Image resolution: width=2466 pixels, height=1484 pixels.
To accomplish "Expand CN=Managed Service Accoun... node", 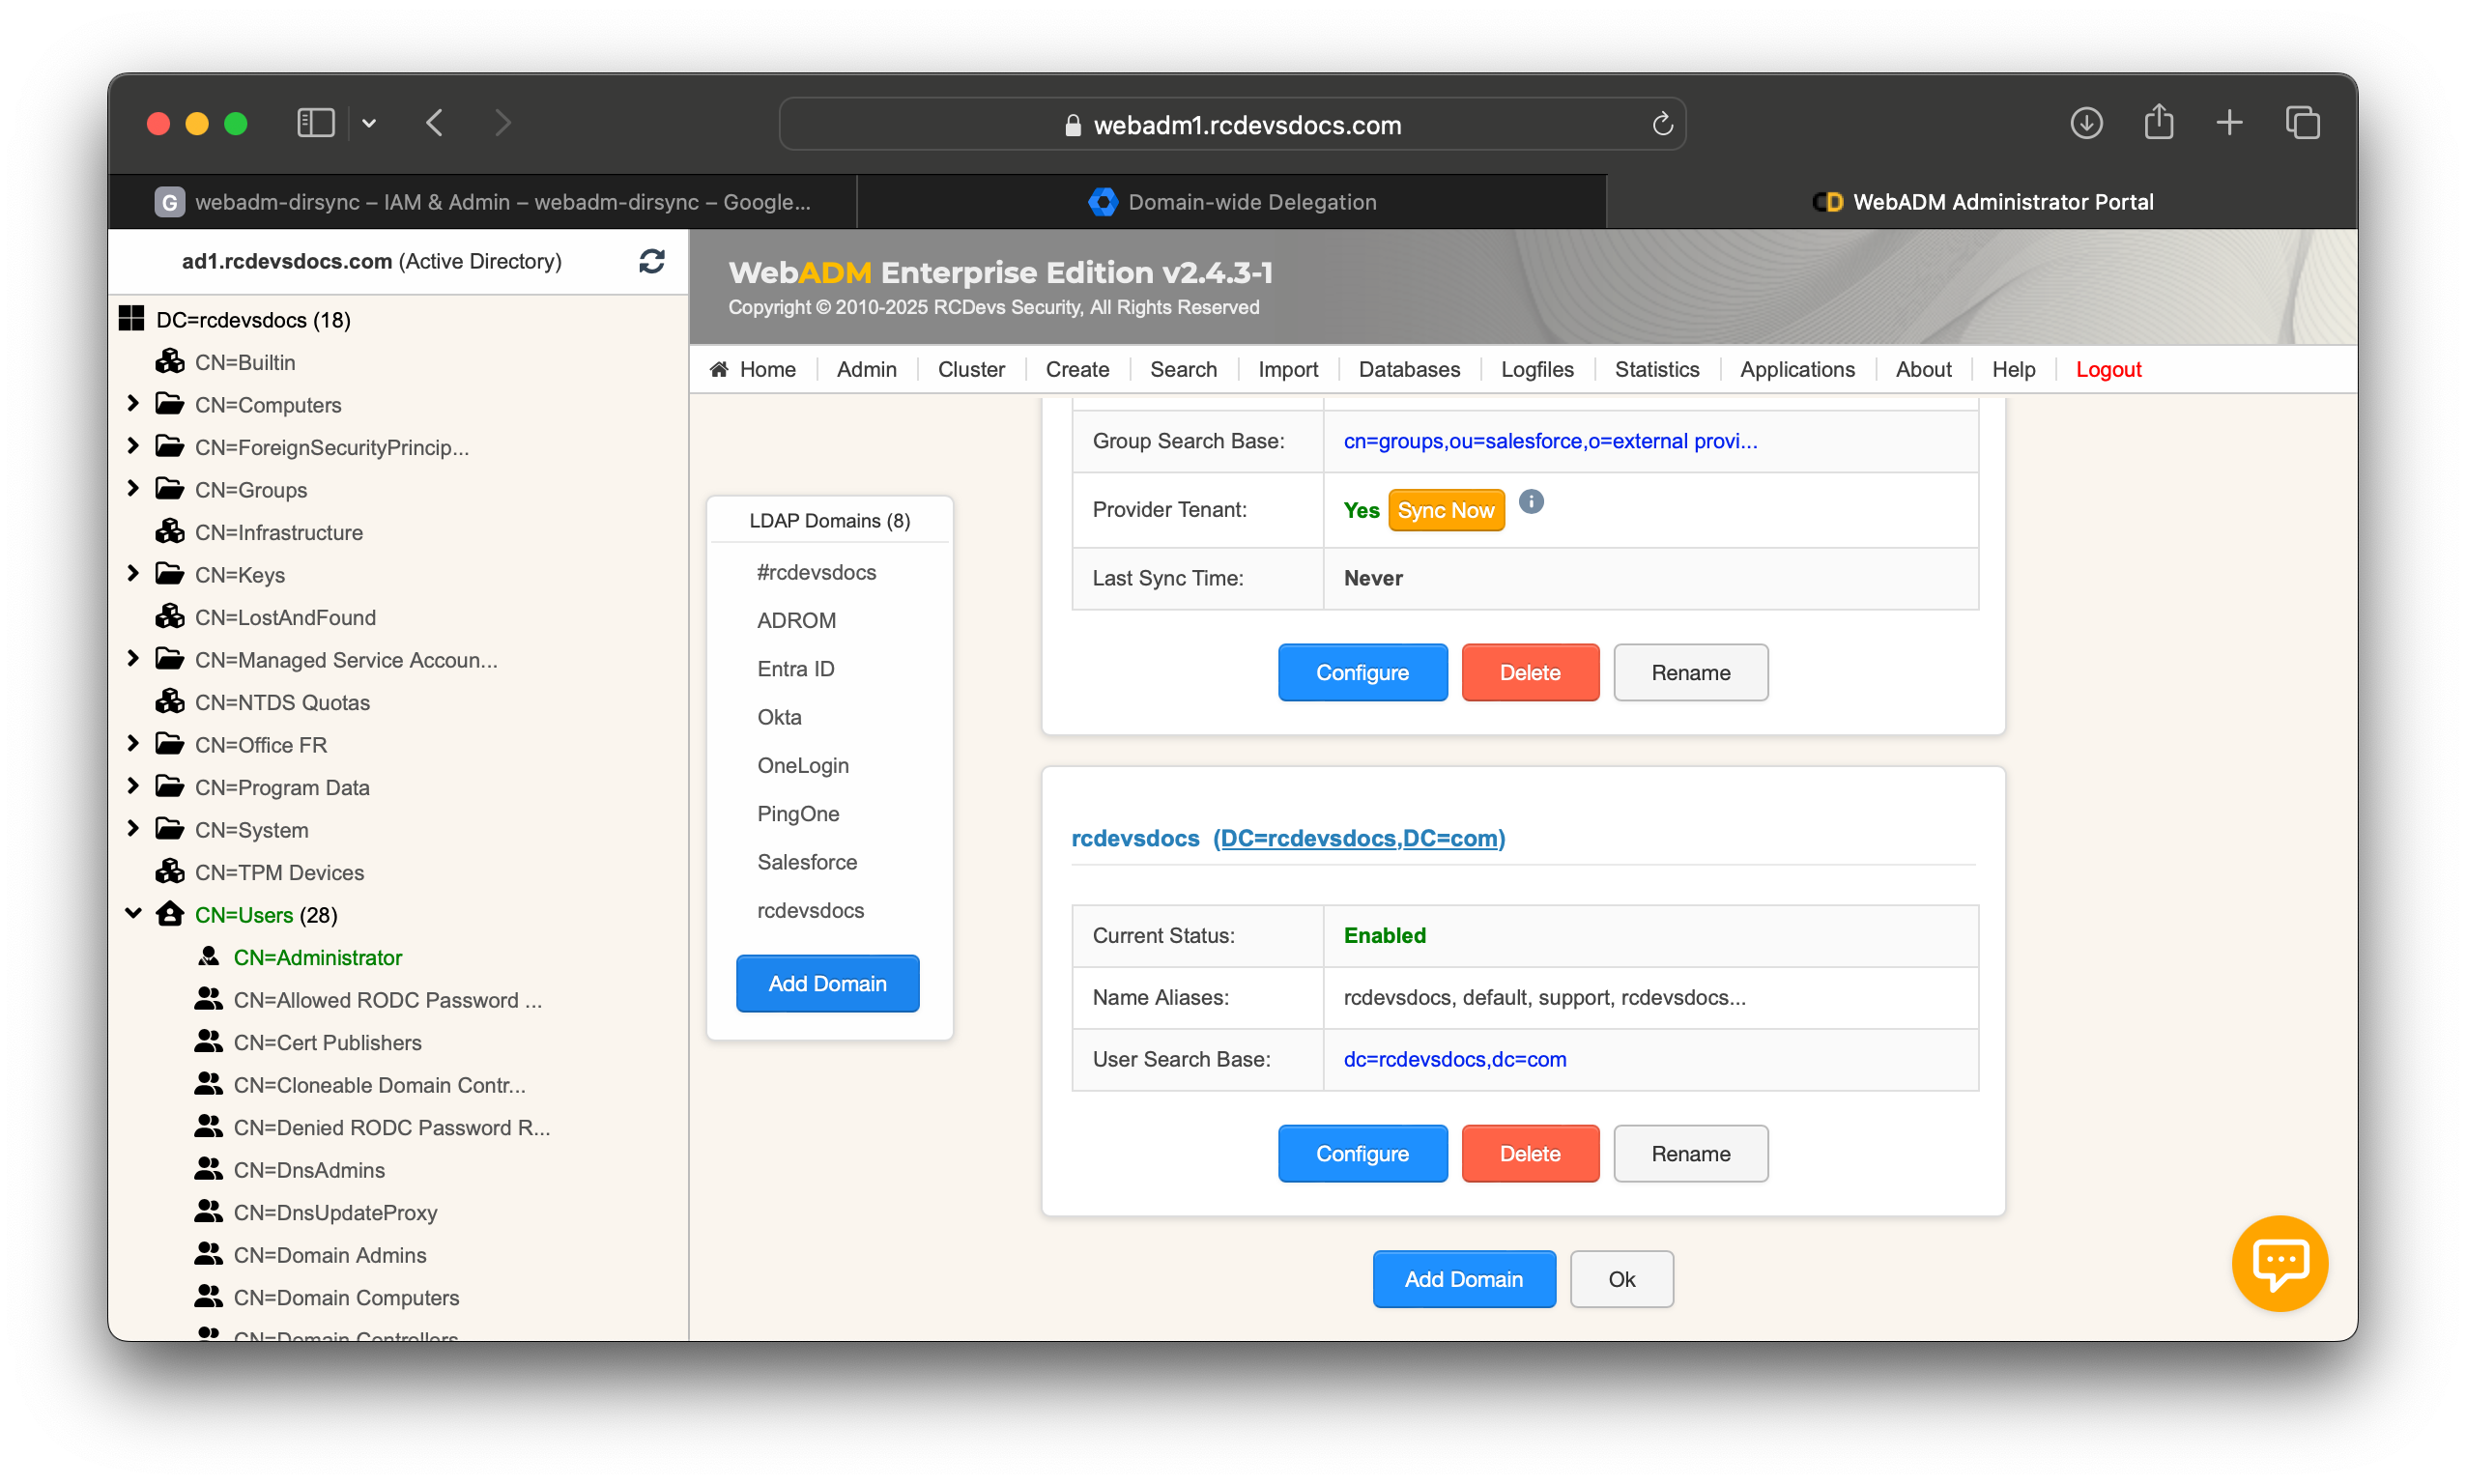I will [133, 658].
